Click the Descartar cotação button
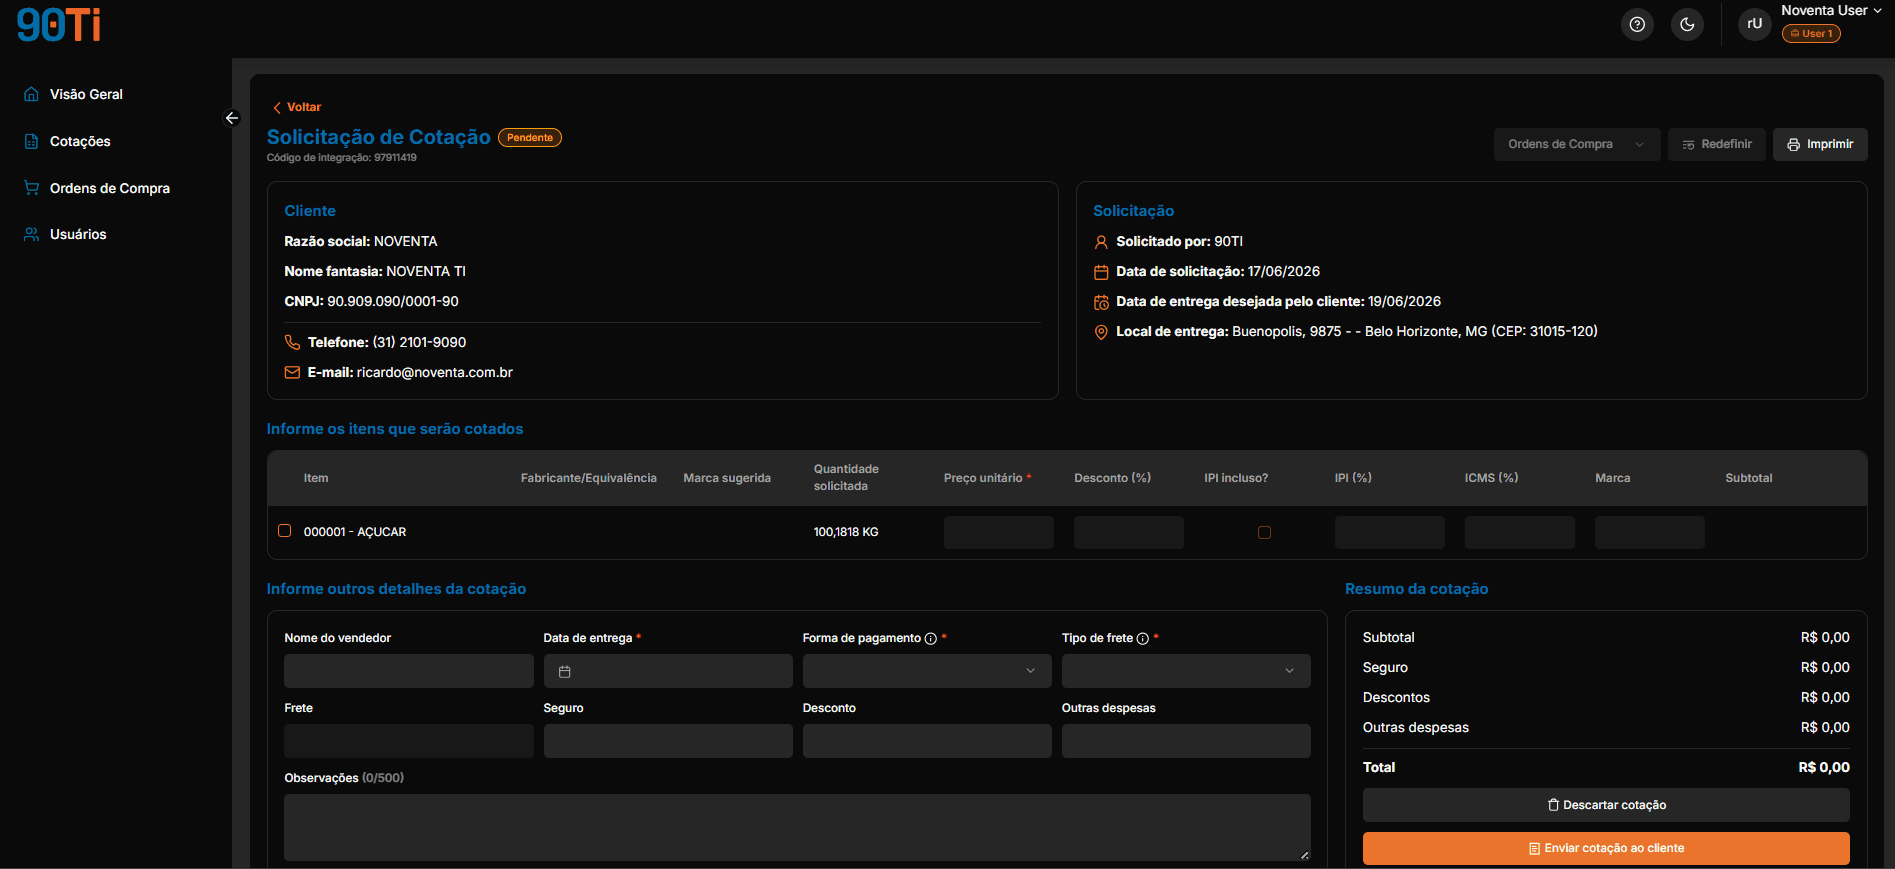This screenshot has width=1895, height=869. click(1606, 805)
